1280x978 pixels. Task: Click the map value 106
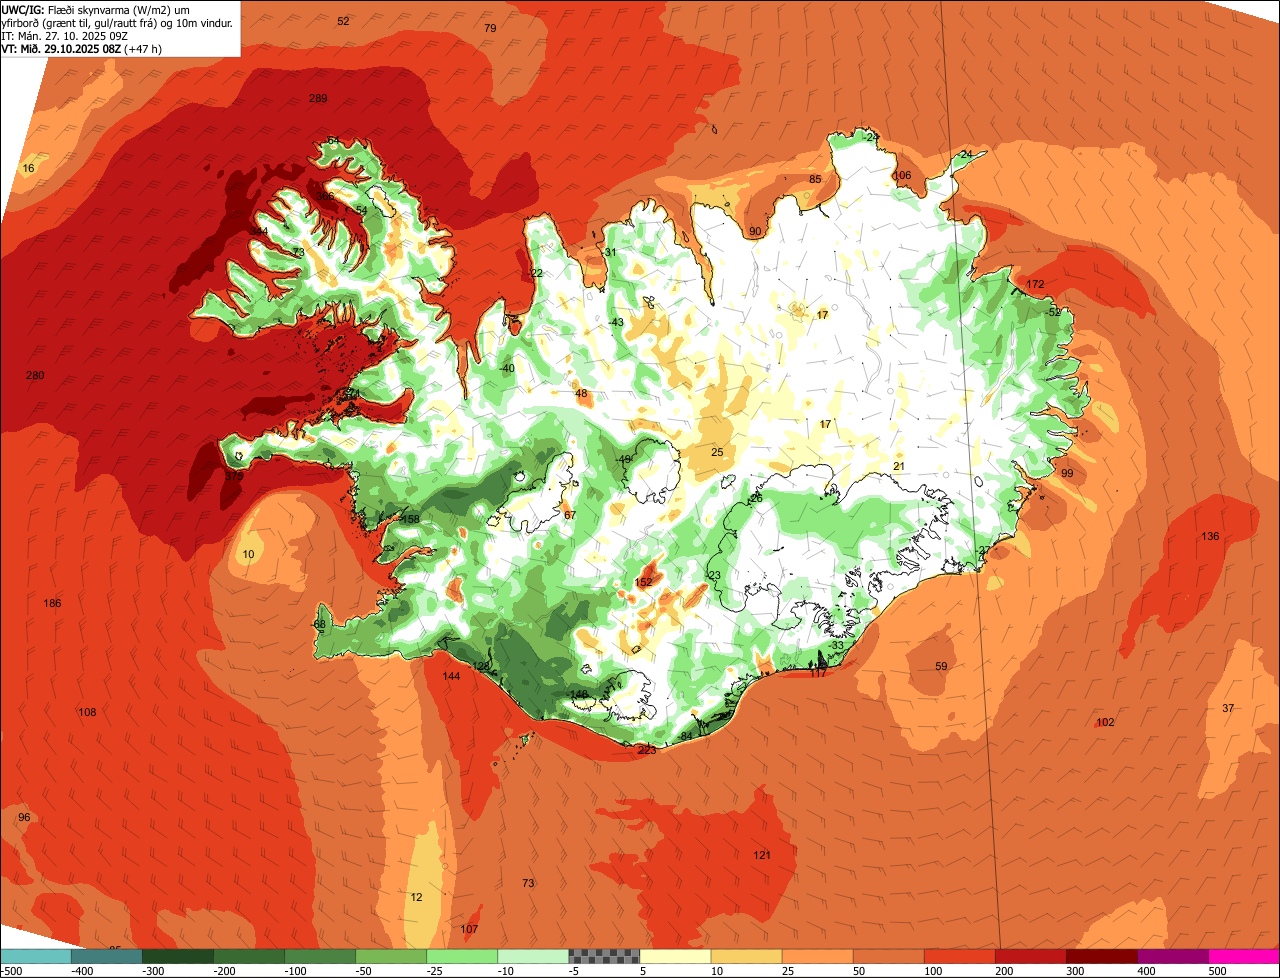pos(902,175)
